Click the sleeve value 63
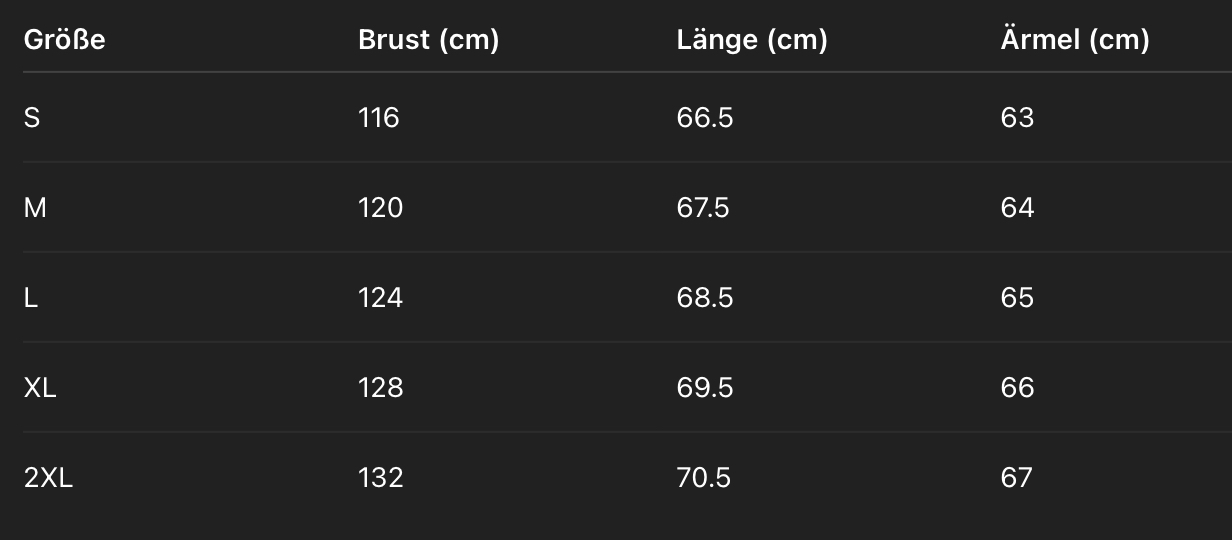 point(1017,118)
